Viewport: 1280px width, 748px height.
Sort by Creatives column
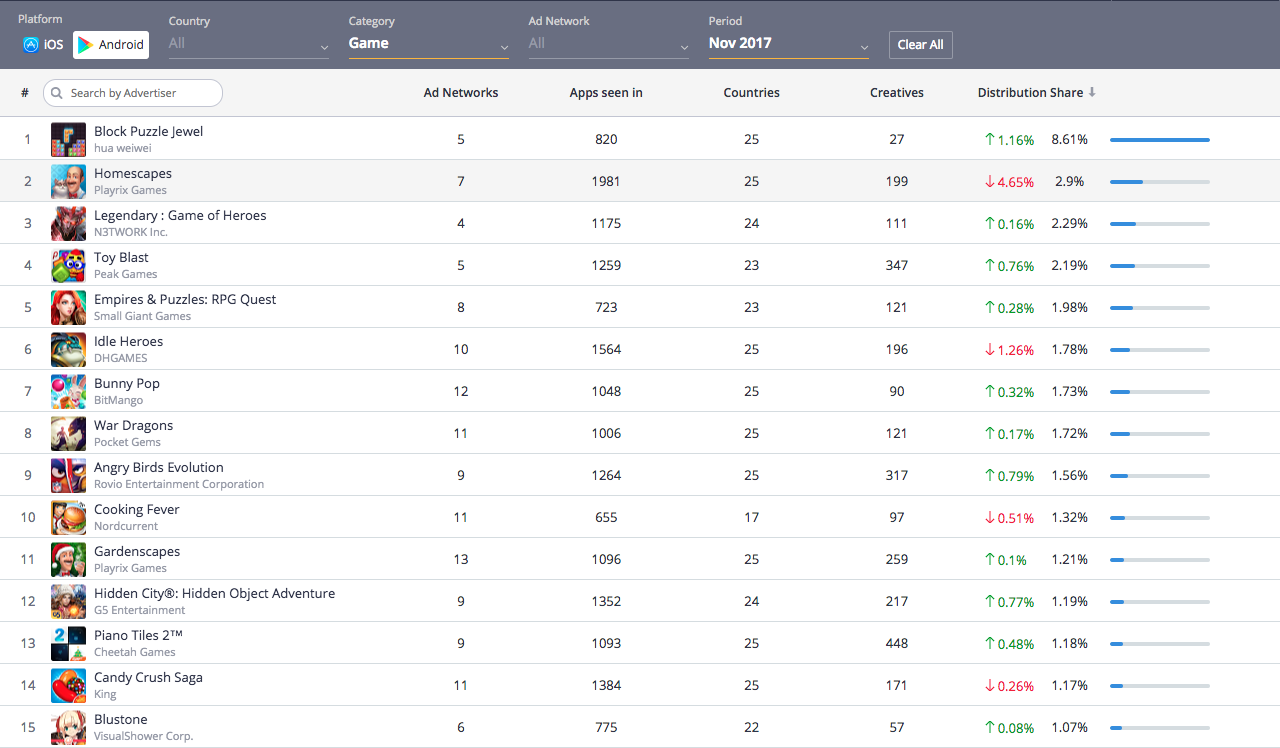point(897,93)
